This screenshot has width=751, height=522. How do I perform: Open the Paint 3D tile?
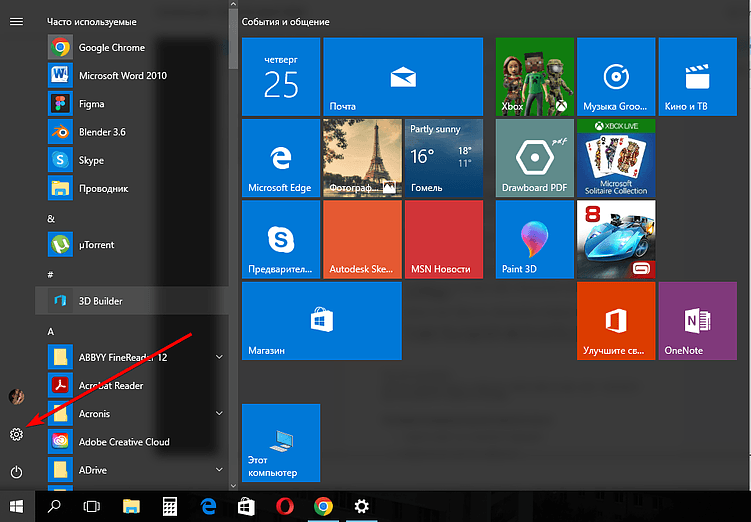[535, 239]
